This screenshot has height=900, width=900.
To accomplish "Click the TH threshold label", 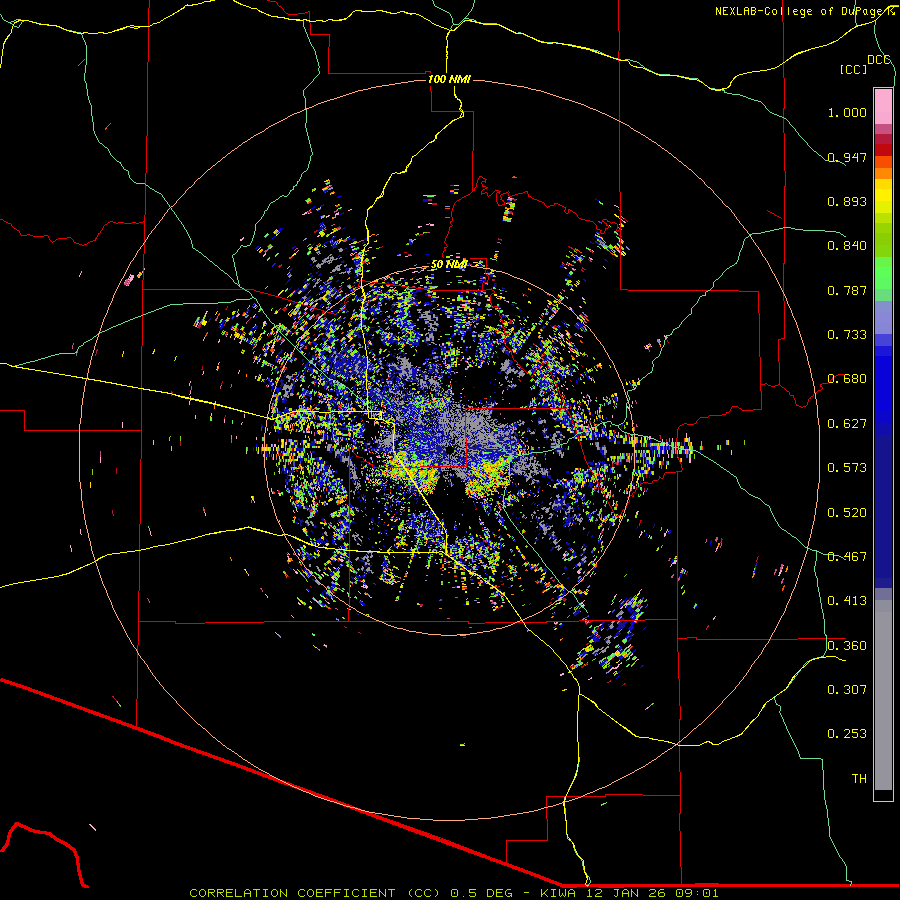I will [859, 779].
